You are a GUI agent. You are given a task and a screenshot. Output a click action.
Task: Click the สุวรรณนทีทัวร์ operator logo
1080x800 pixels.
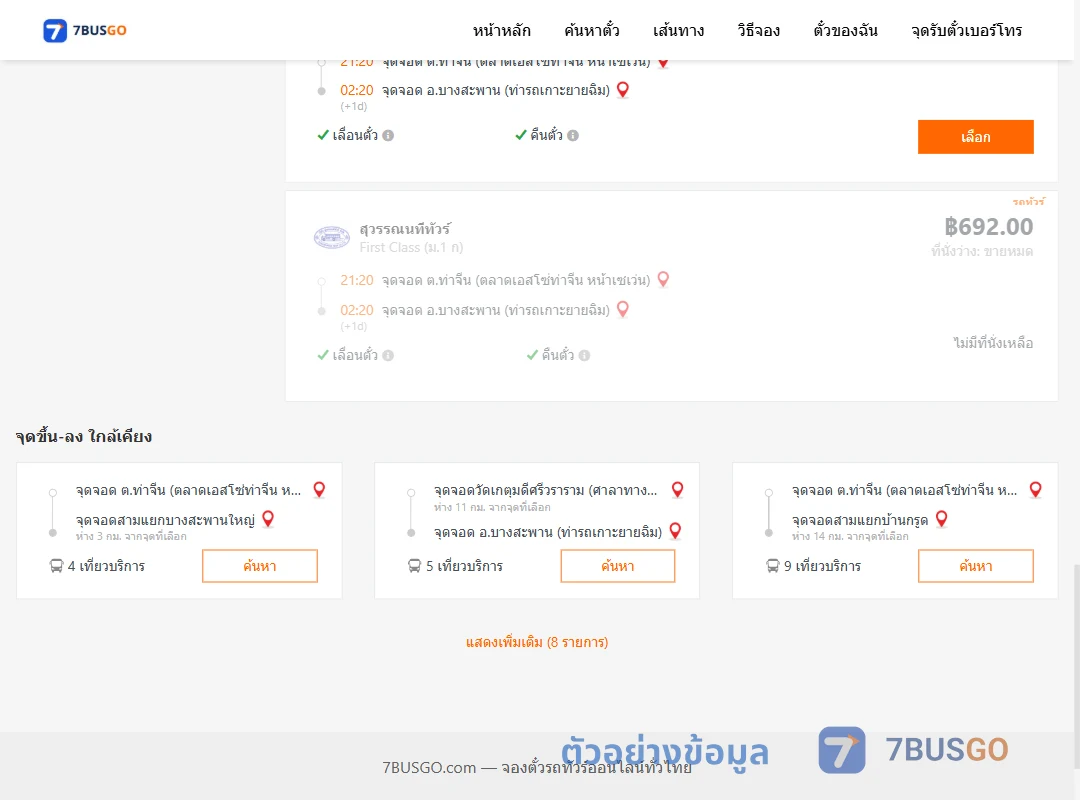click(x=332, y=237)
